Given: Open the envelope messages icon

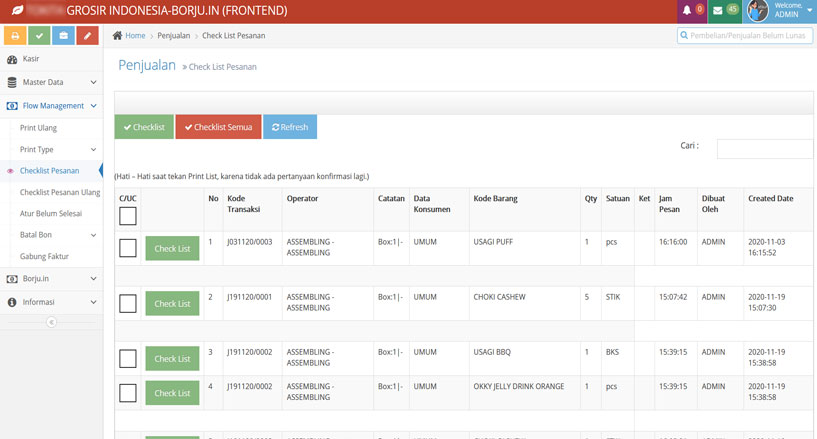Looking at the screenshot, I should tap(717, 10).
